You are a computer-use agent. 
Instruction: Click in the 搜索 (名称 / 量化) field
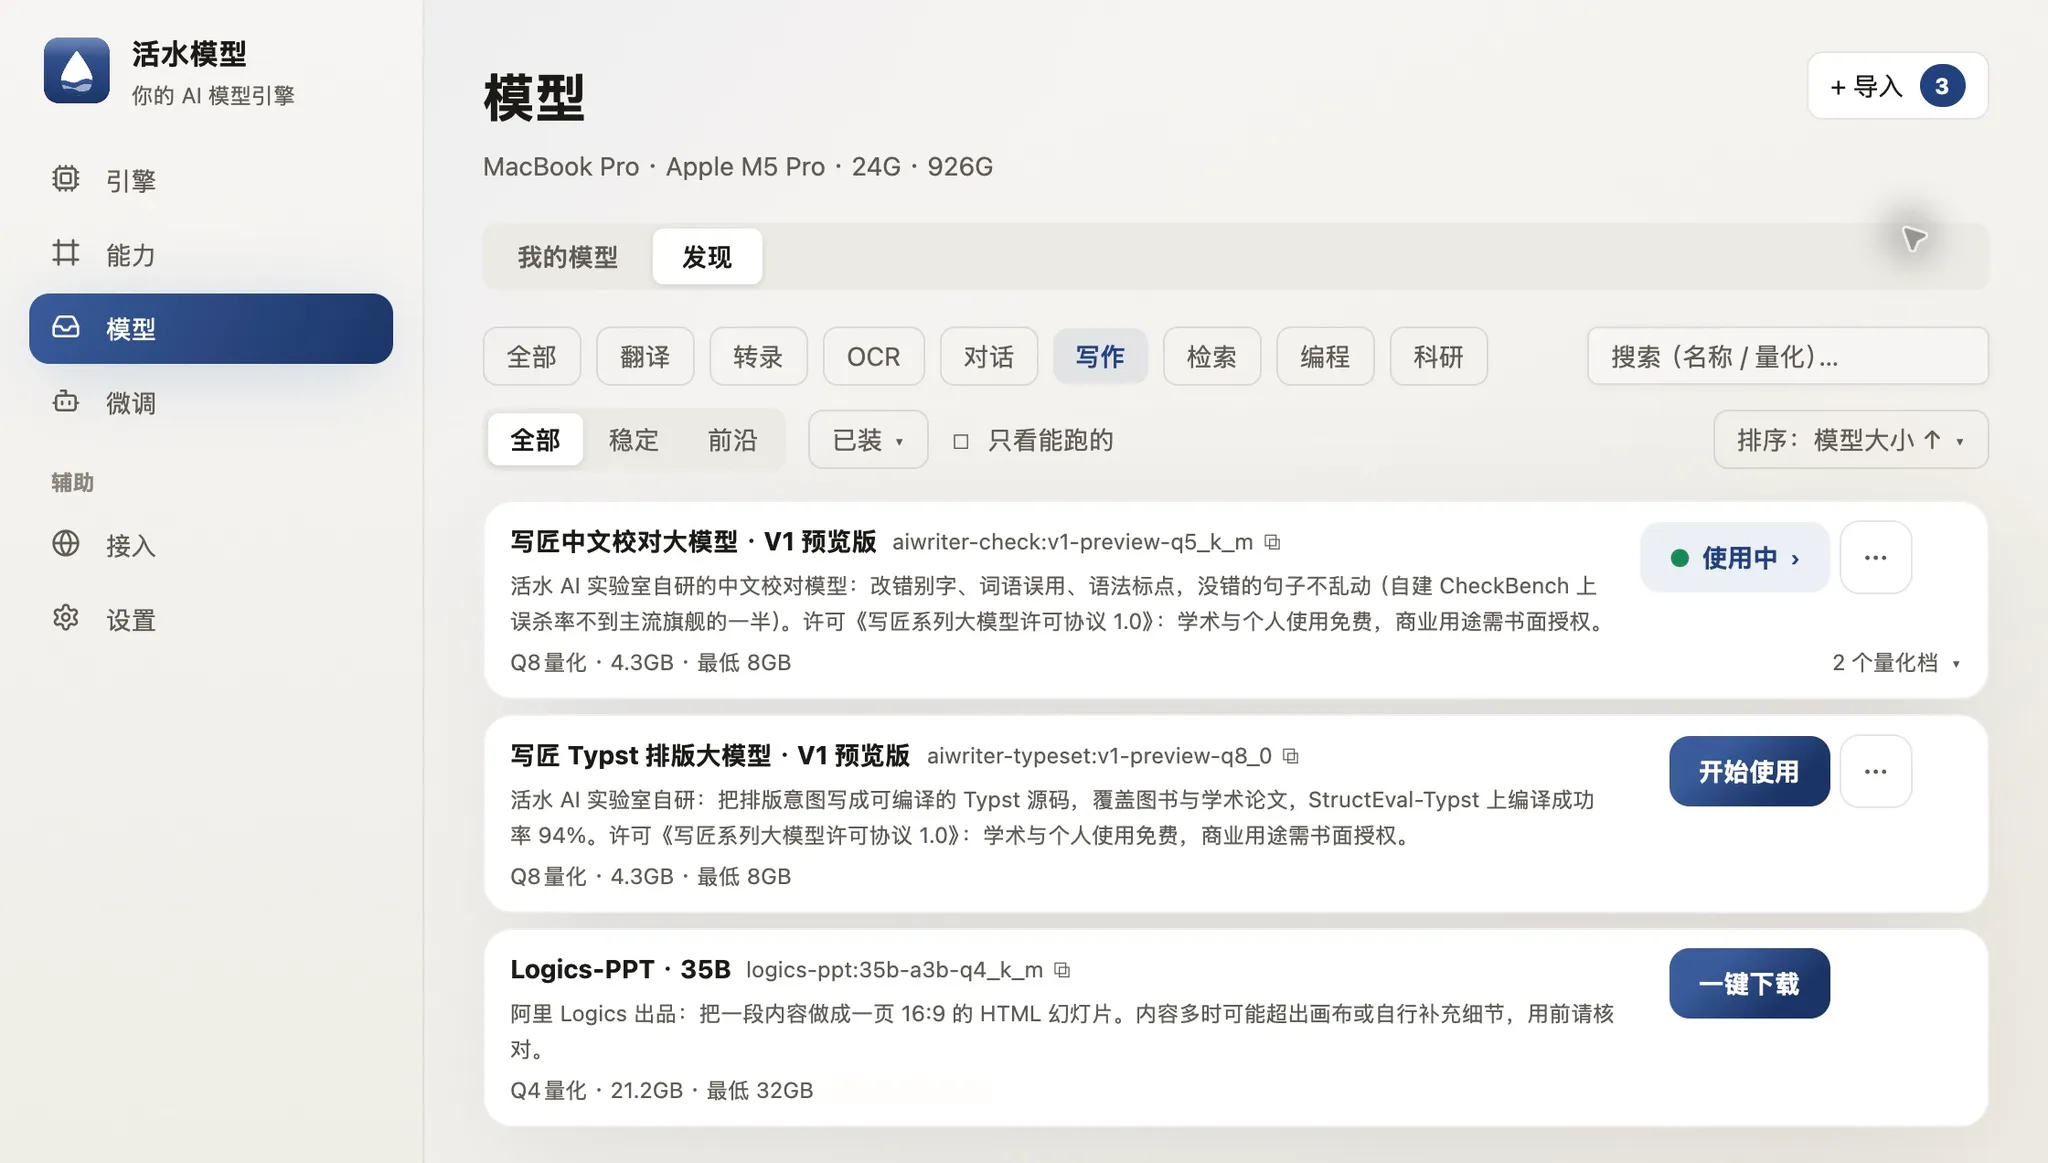click(x=1787, y=356)
